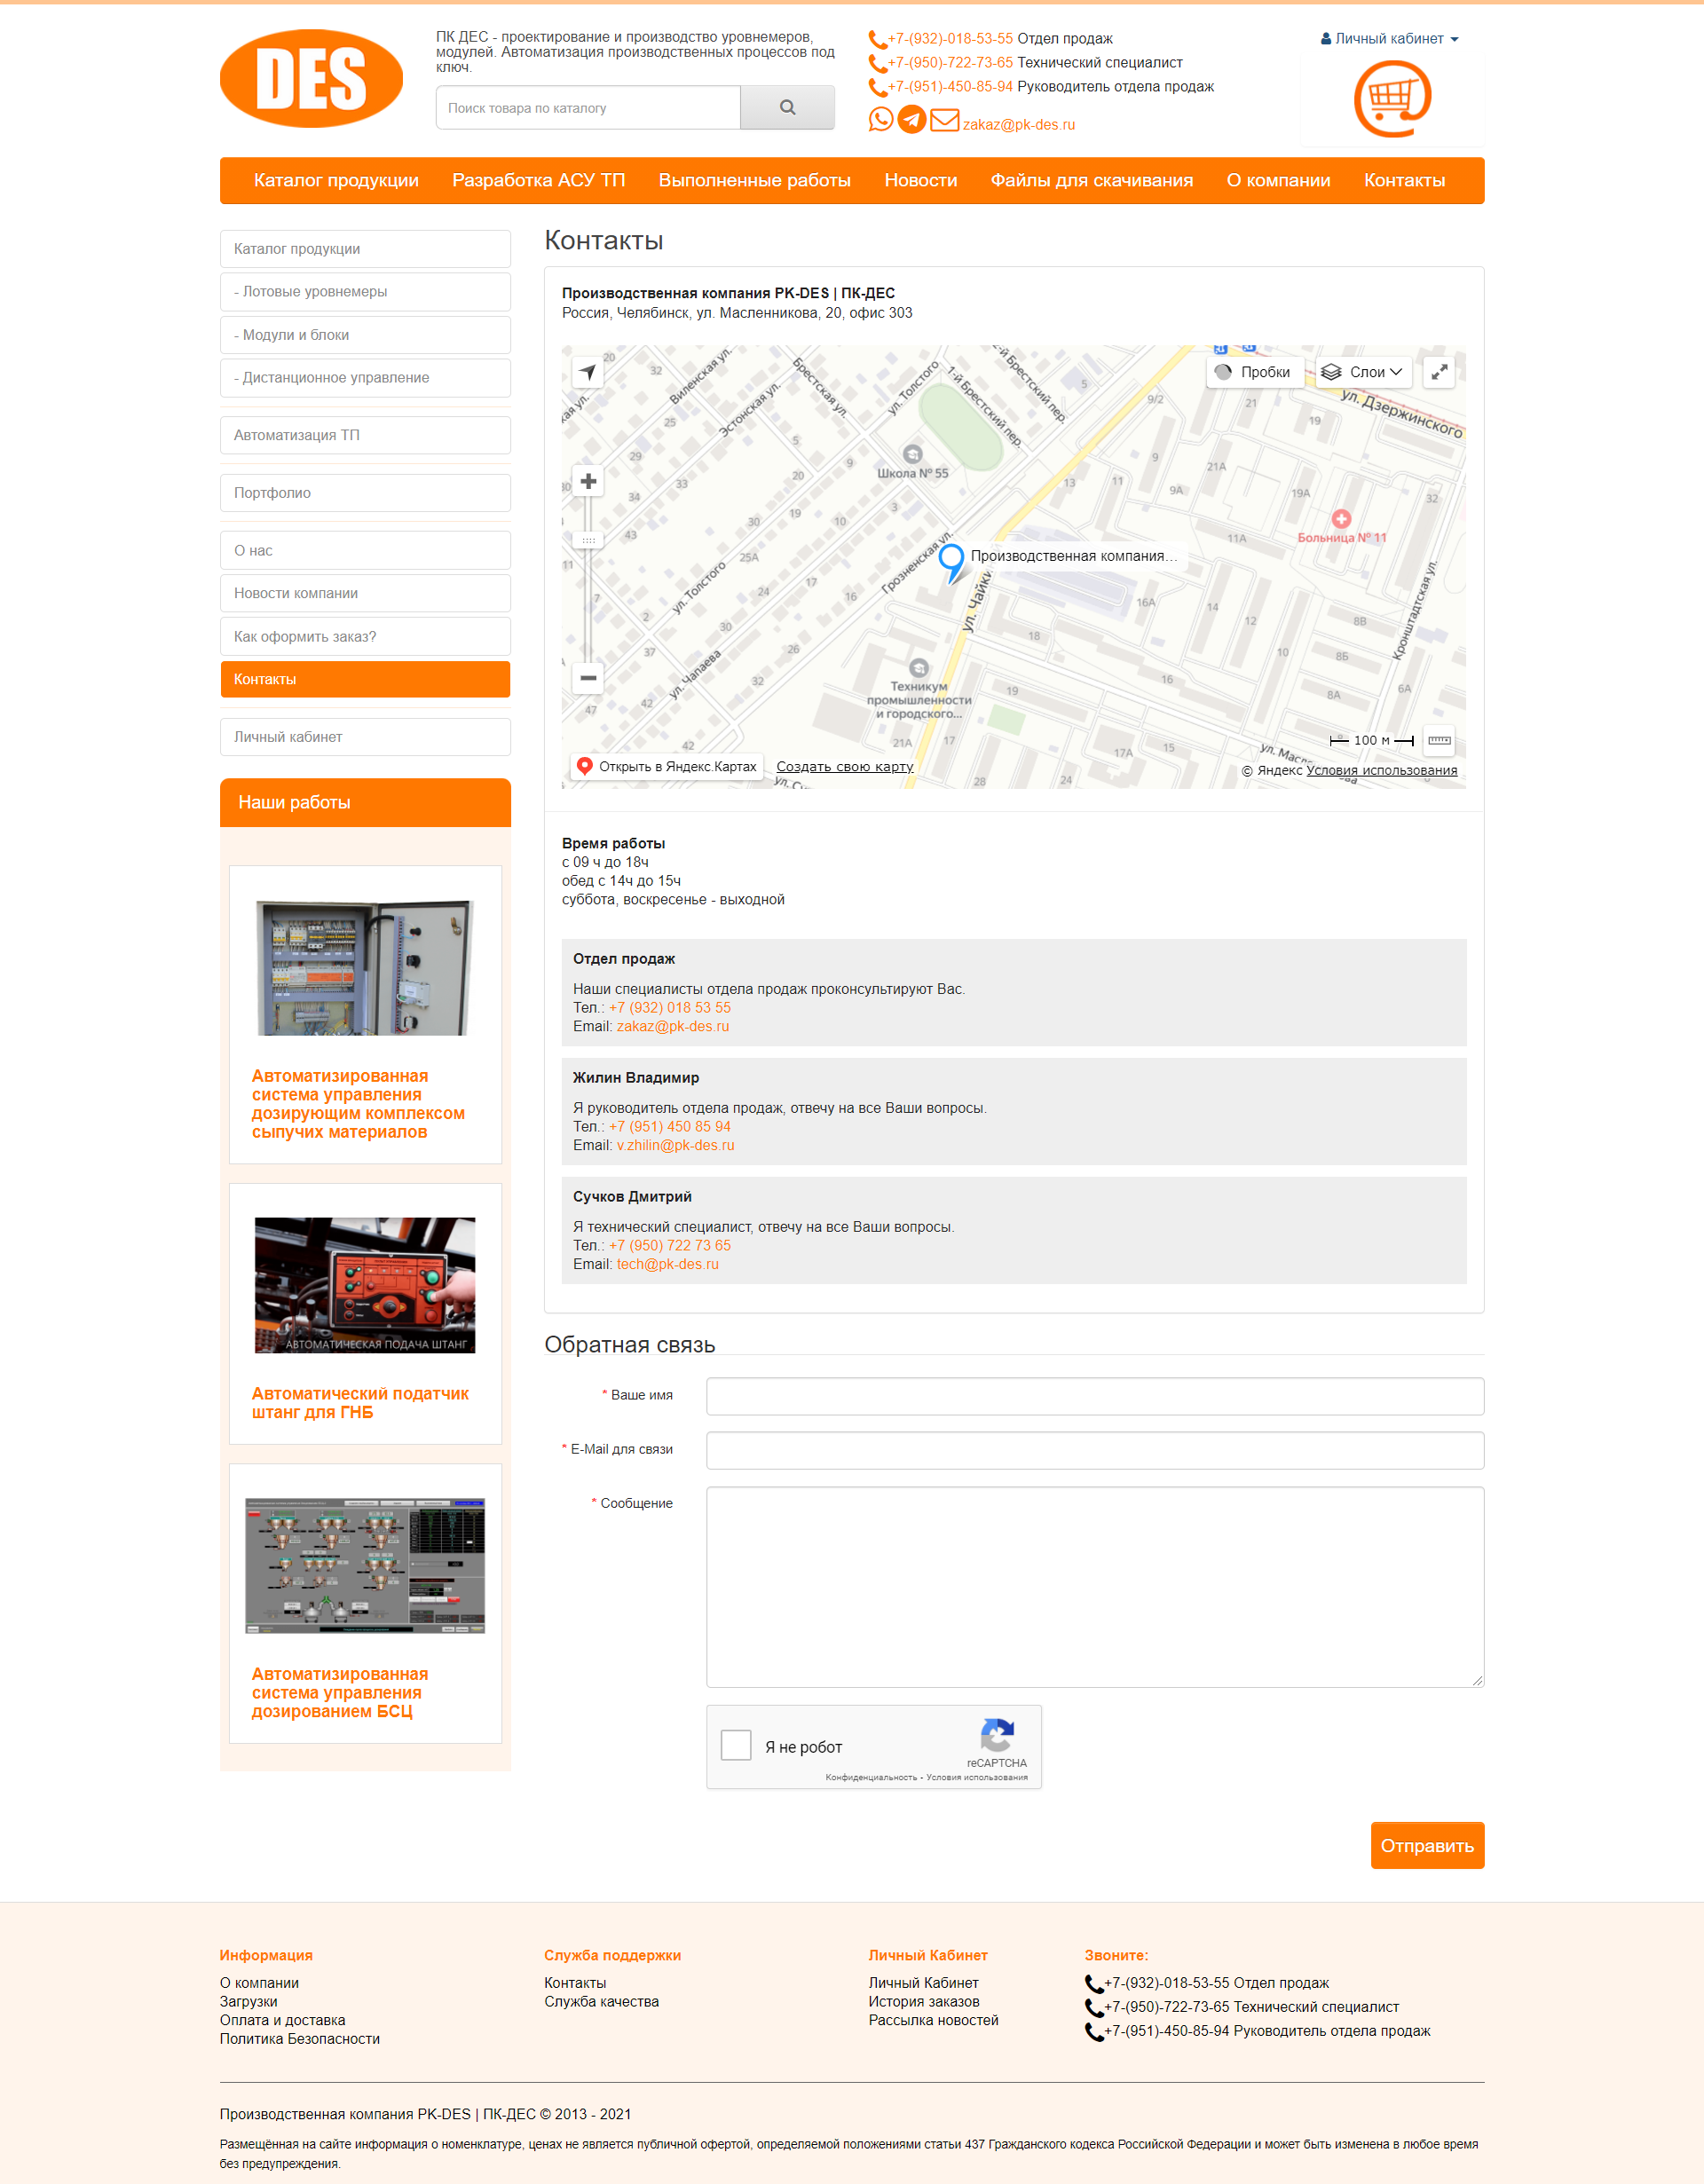This screenshot has height=2184, width=1704.
Task: Click the map geolocation arrow icon
Action: point(588,372)
